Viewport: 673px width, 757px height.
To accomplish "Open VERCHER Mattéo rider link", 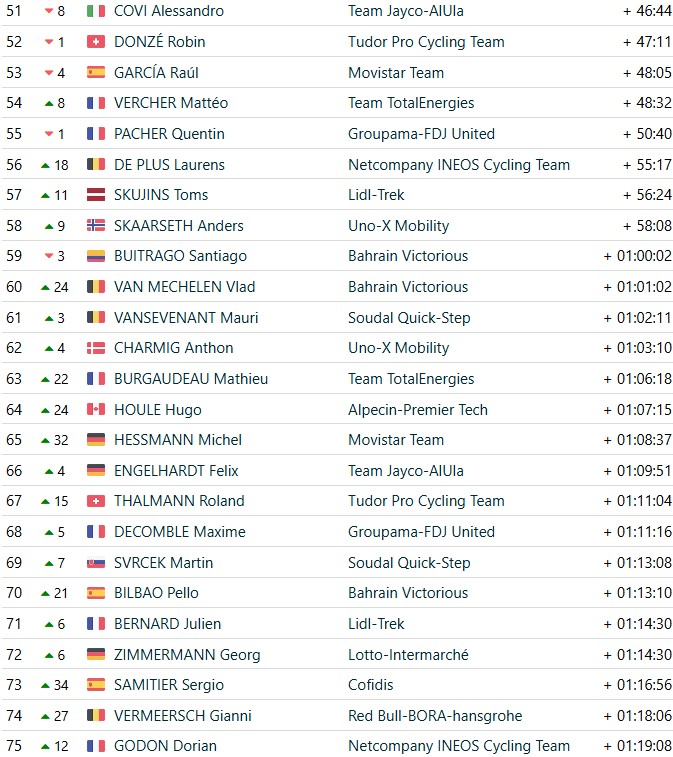I will pyautogui.click(x=171, y=103).
